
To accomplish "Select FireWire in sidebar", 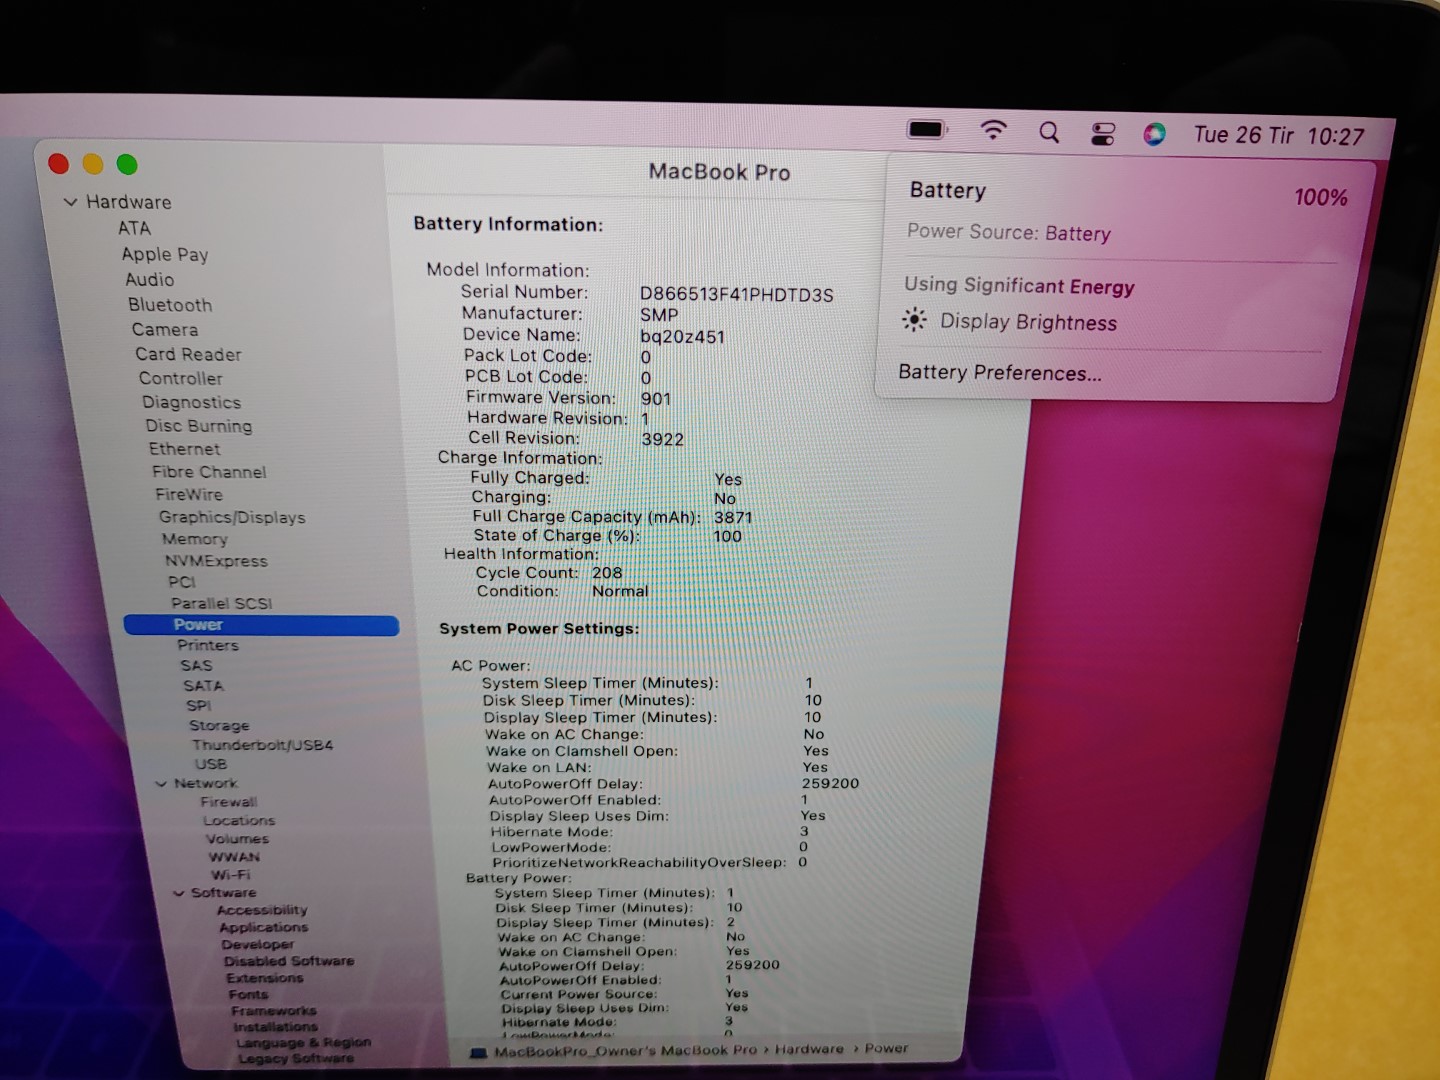I will point(189,495).
